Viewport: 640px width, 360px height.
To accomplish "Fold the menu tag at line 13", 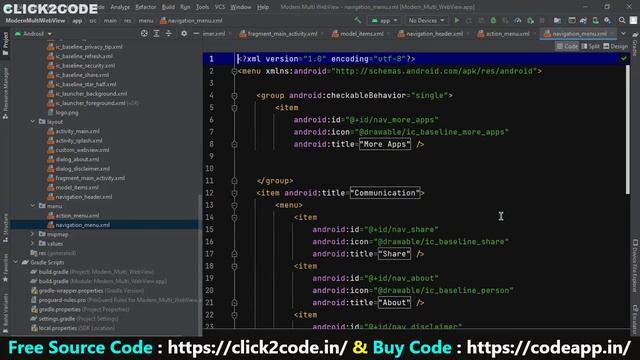I will (x=234, y=205).
